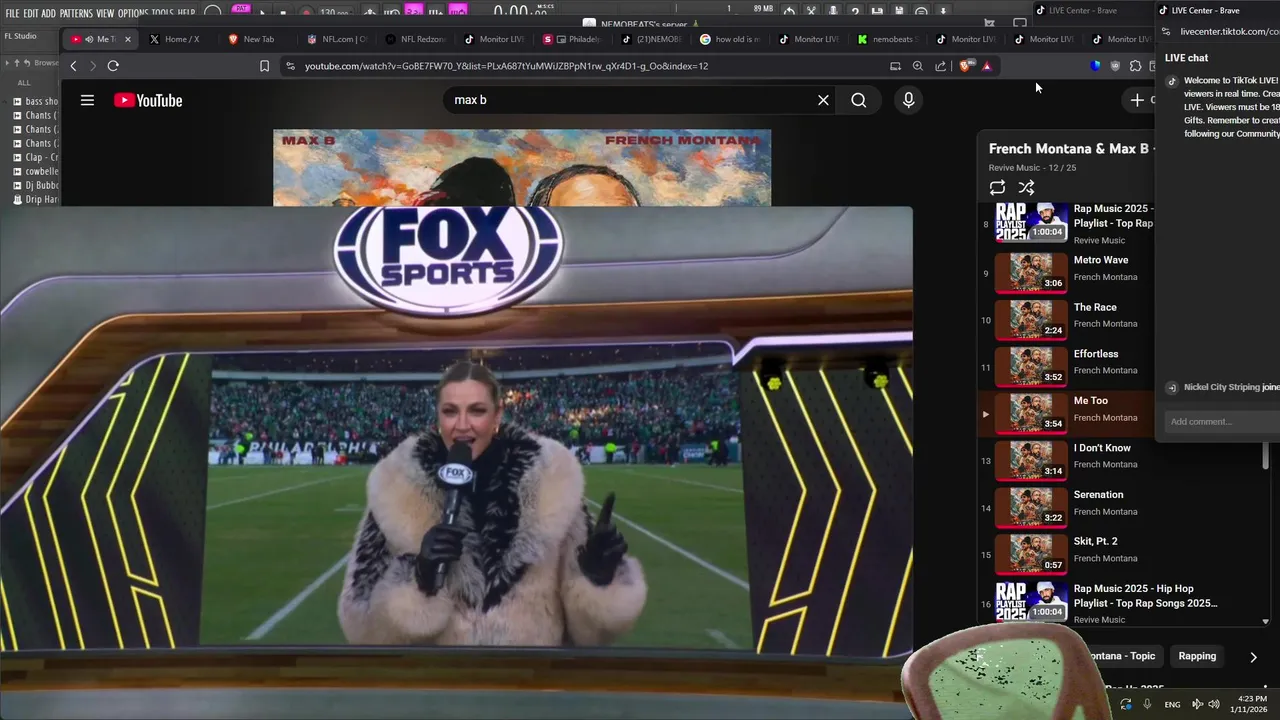Switch to the New Tab tab
Image resolution: width=1280 pixels, height=720 pixels.
[258, 39]
